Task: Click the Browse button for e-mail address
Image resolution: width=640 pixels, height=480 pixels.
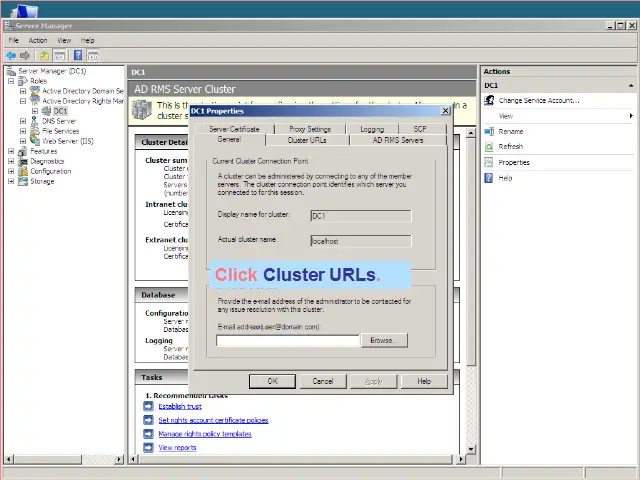Action: pyautogui.click(x=384, y=340)
